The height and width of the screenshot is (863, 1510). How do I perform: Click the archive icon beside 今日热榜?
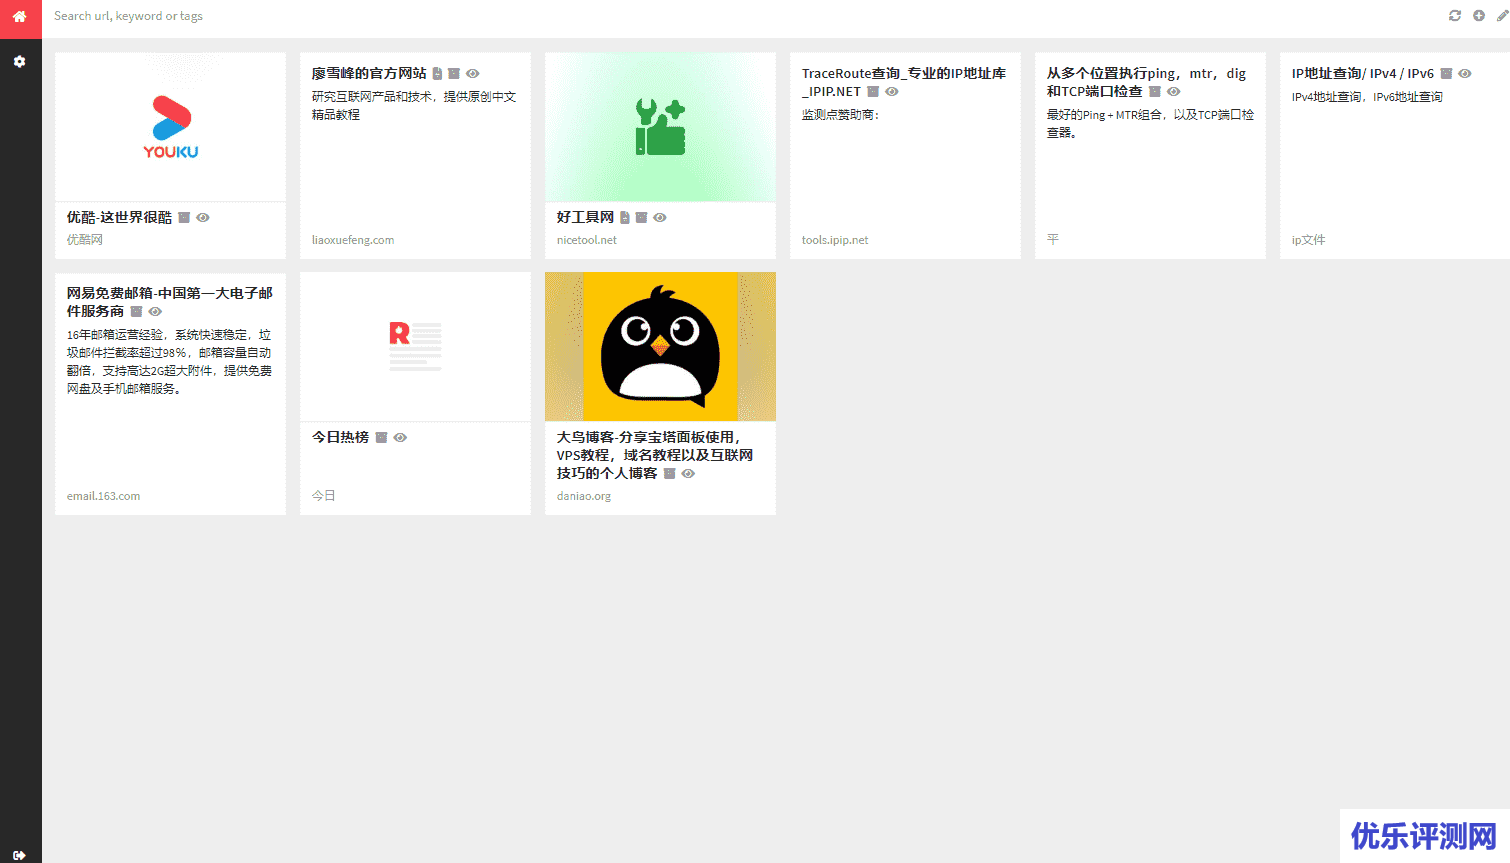coord(381,437)
